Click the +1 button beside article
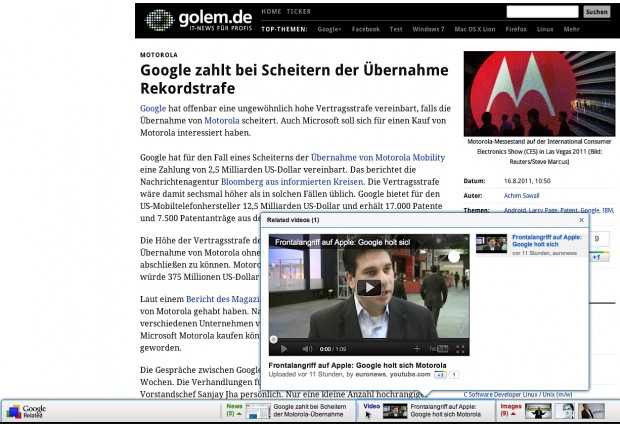Image resolution: width=620 pixels, height=424 pixels. (597, 257)
